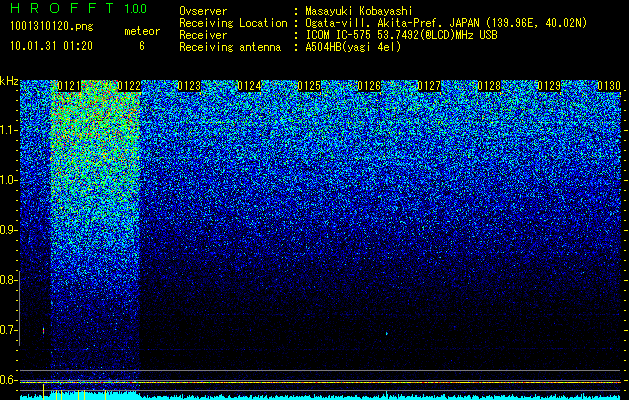Click the kHz axis unit label
The width and height of the screenshot is (629, 400).
click(x=9, y=81)
